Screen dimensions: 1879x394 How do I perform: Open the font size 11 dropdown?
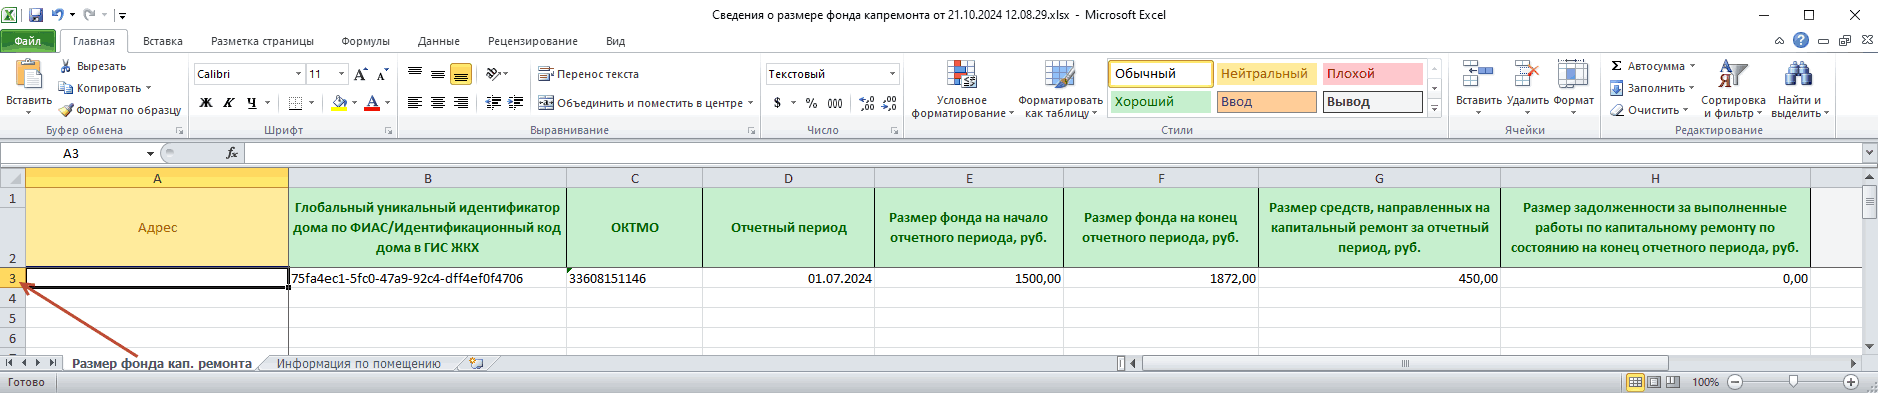pos(341,74)
